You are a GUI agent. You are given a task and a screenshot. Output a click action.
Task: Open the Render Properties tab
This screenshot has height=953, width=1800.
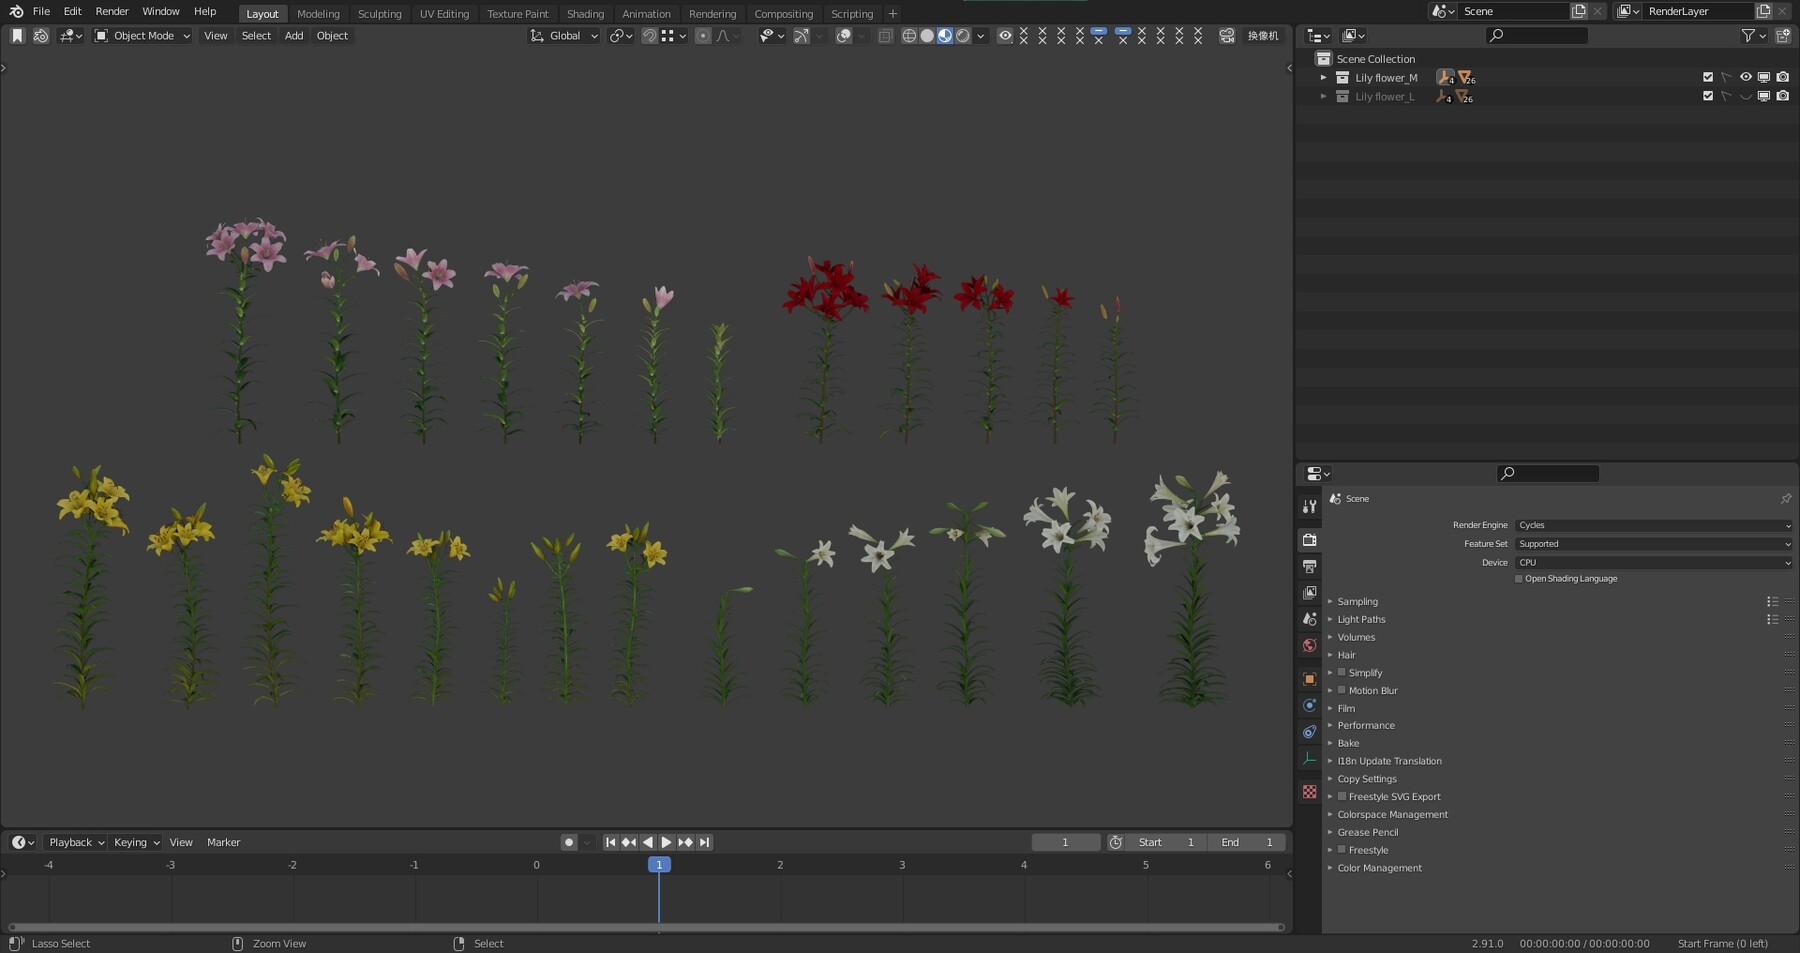1310,540
